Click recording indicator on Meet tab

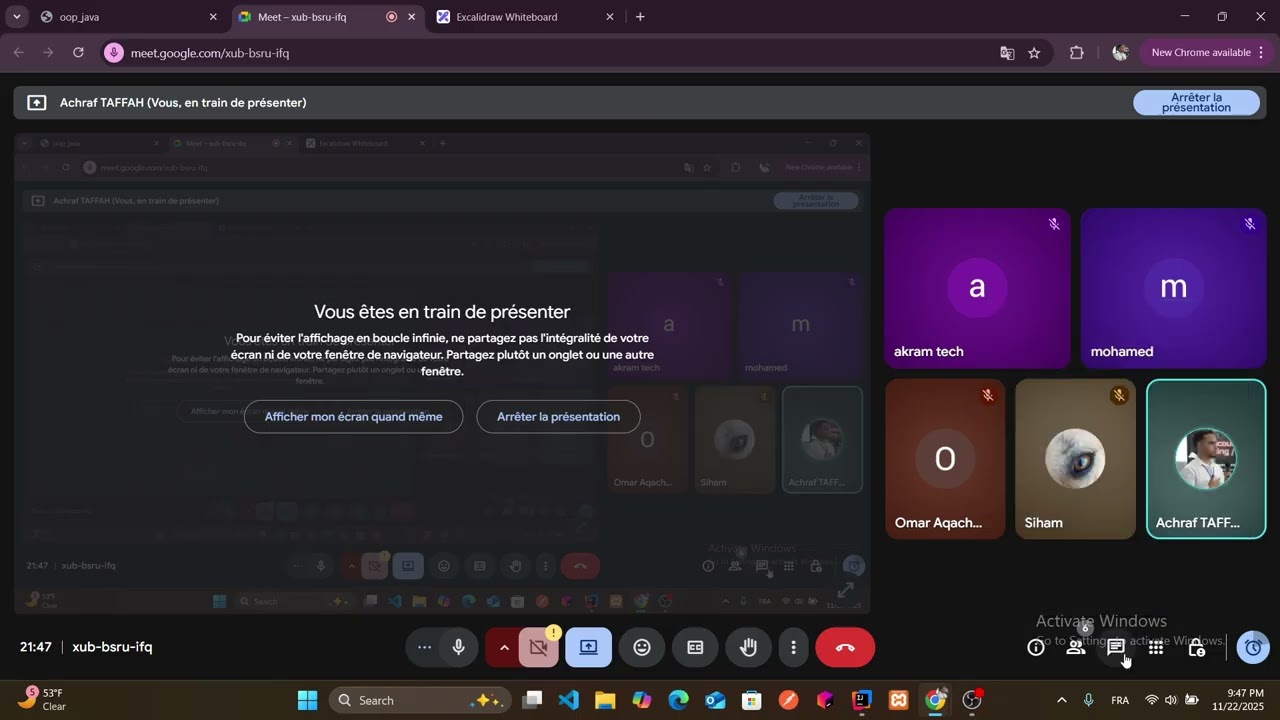point(391,17)
